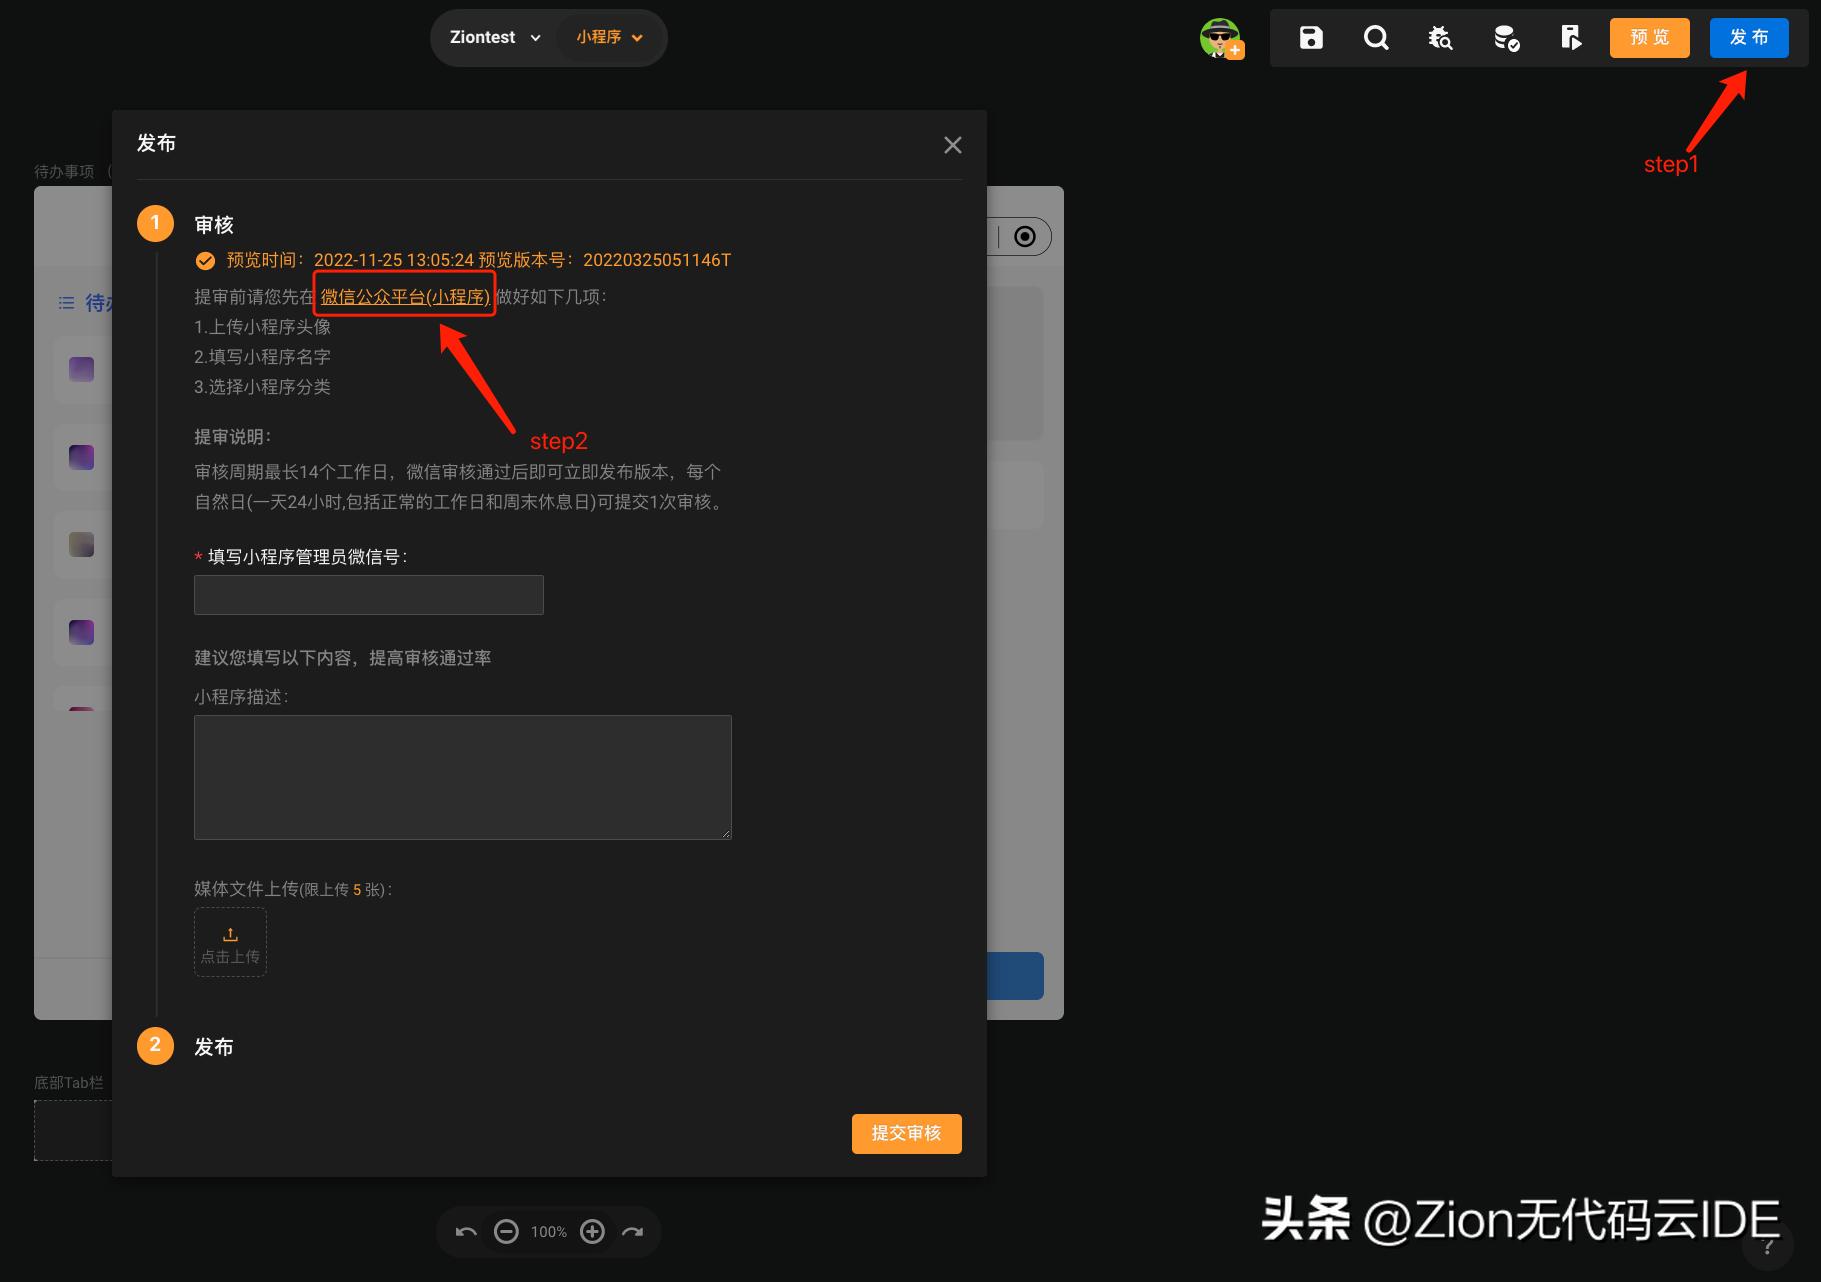Screen dimensions: 1821x1282
Task: Expand the 小程序 platform dropdown
Action: (608, 37)
